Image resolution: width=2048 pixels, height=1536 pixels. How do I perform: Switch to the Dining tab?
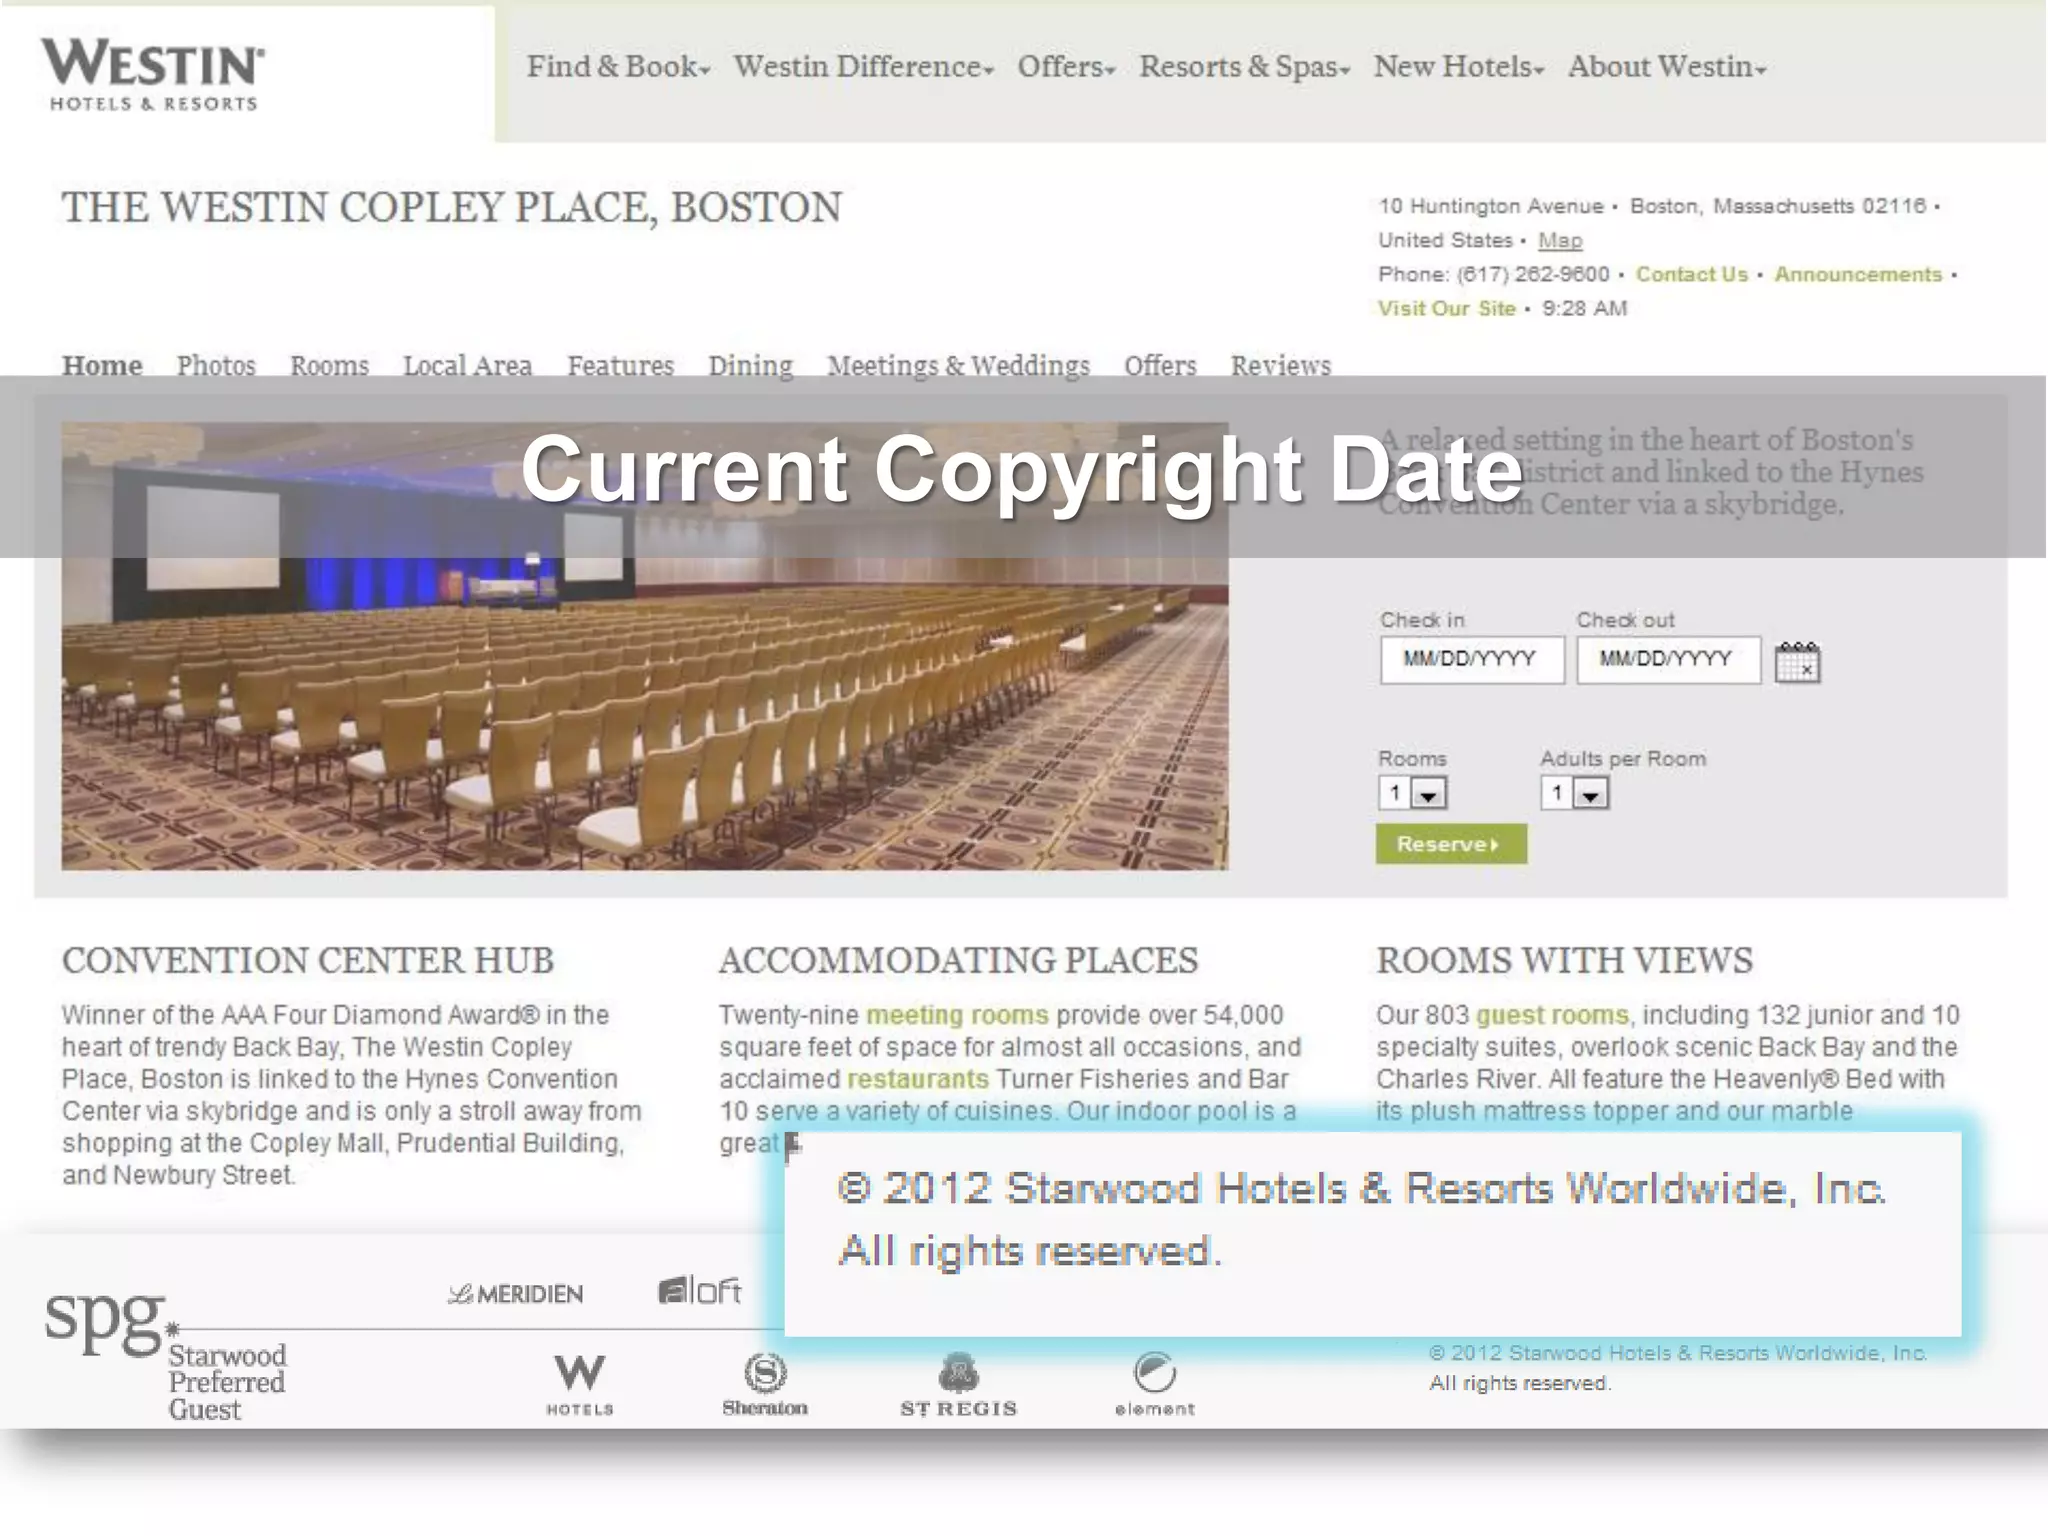click(x=750, y=366)
